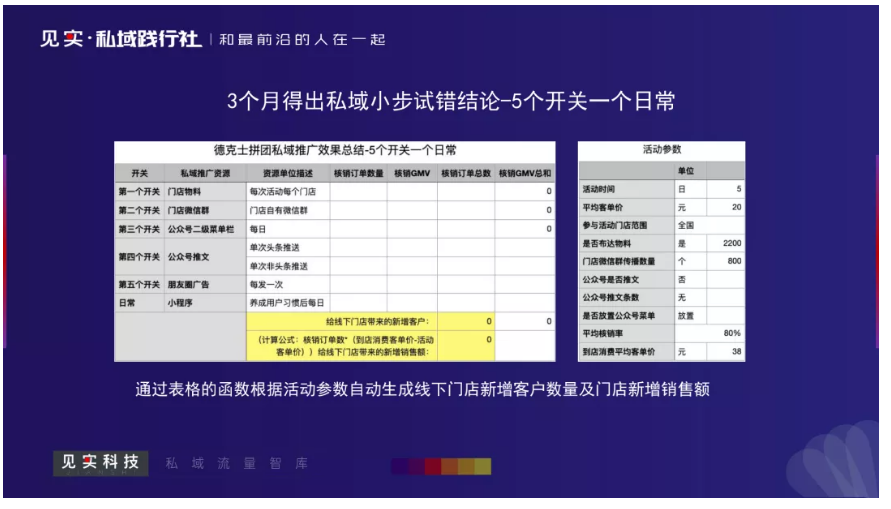Click the 平均客单价 parameter label
Screen dimensions: 891x509
coord(627,207)
